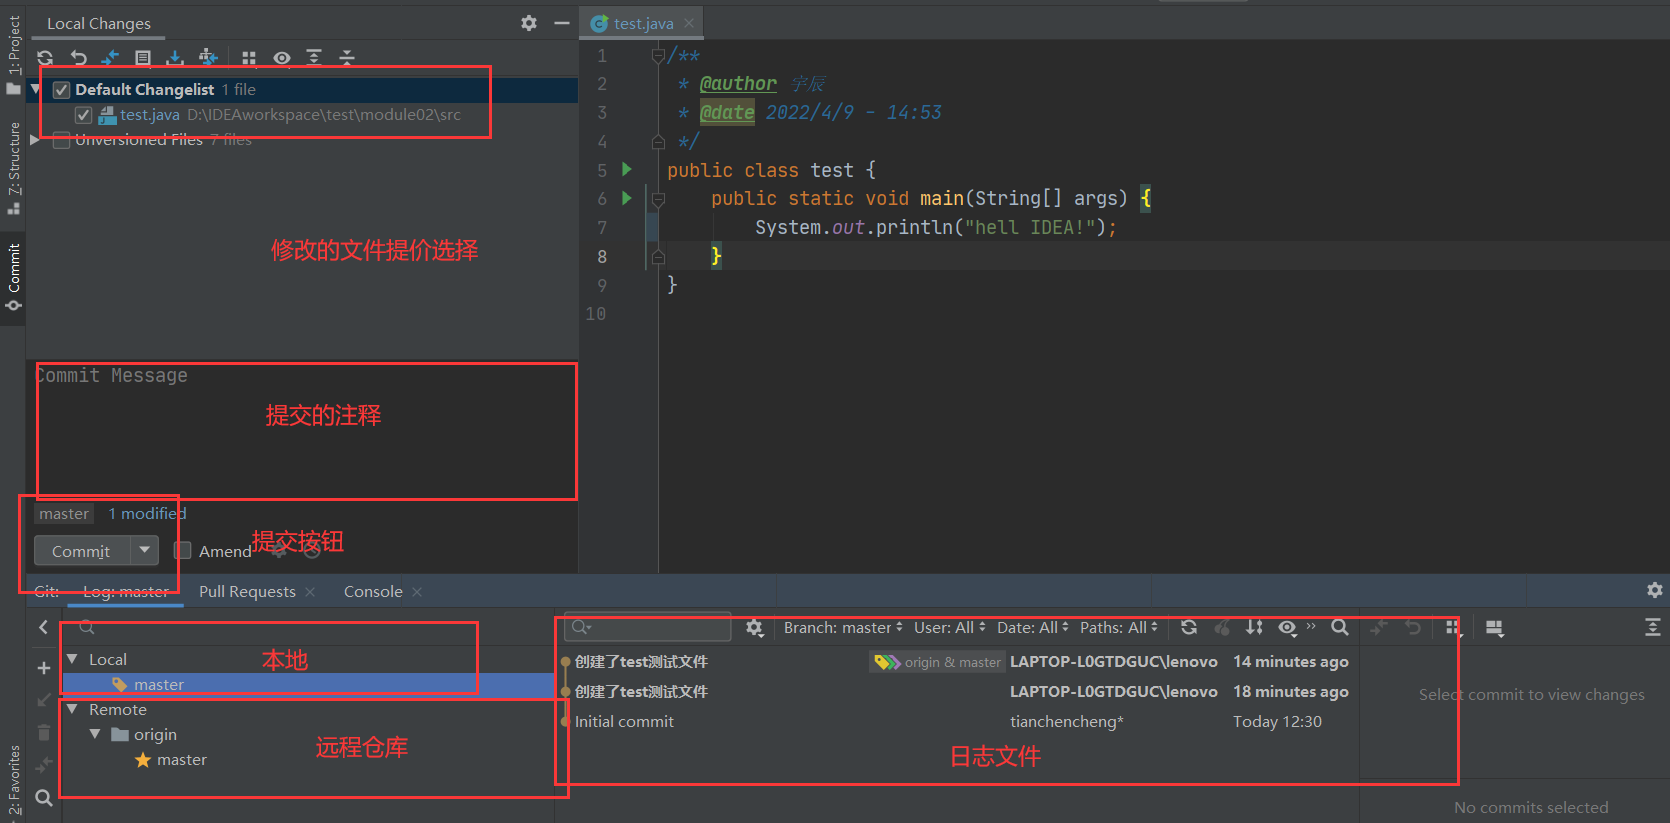Screen dimensions: 1670x823
Task: Open the Git tool window settings gear
Action: (x=1655, y=590)
